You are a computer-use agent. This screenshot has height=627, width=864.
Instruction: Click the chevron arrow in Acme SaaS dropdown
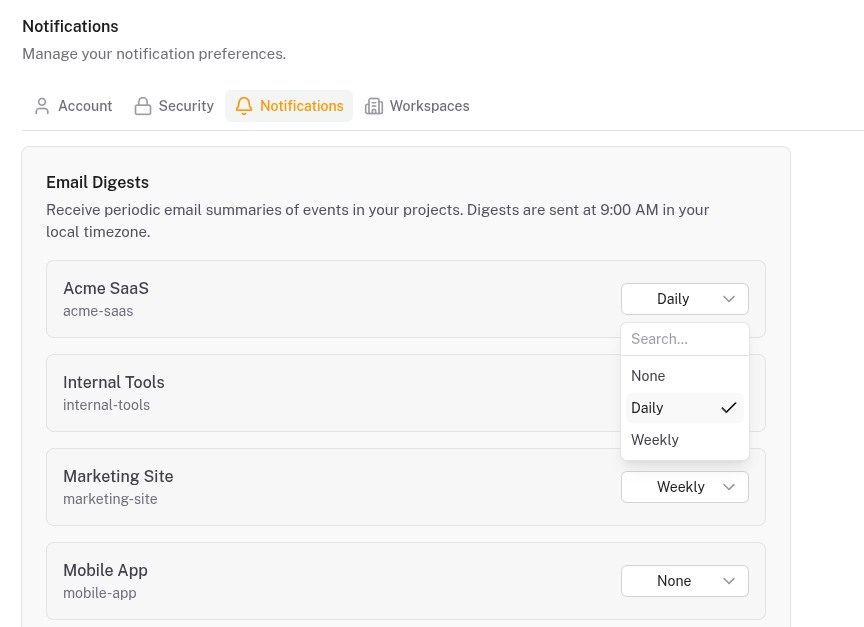point(729,299)
